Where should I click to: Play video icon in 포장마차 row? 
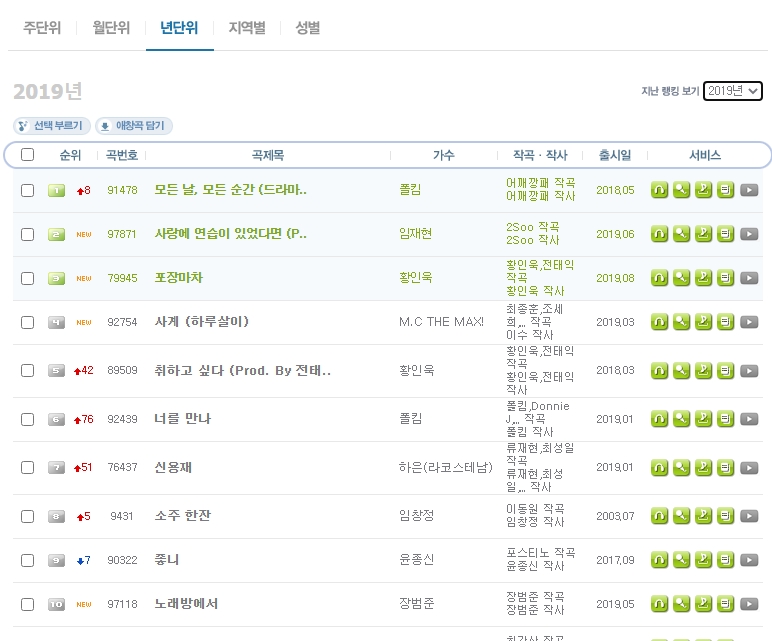click(749, 278)
